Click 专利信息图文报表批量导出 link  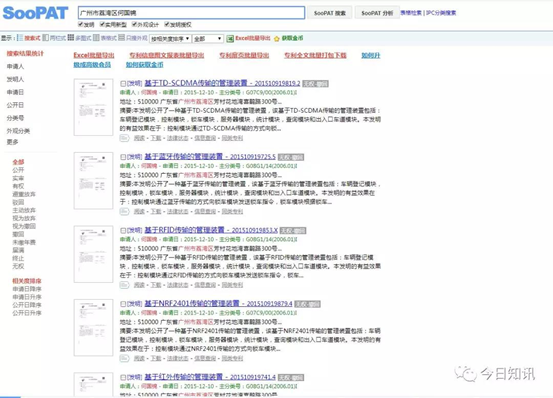167,55
